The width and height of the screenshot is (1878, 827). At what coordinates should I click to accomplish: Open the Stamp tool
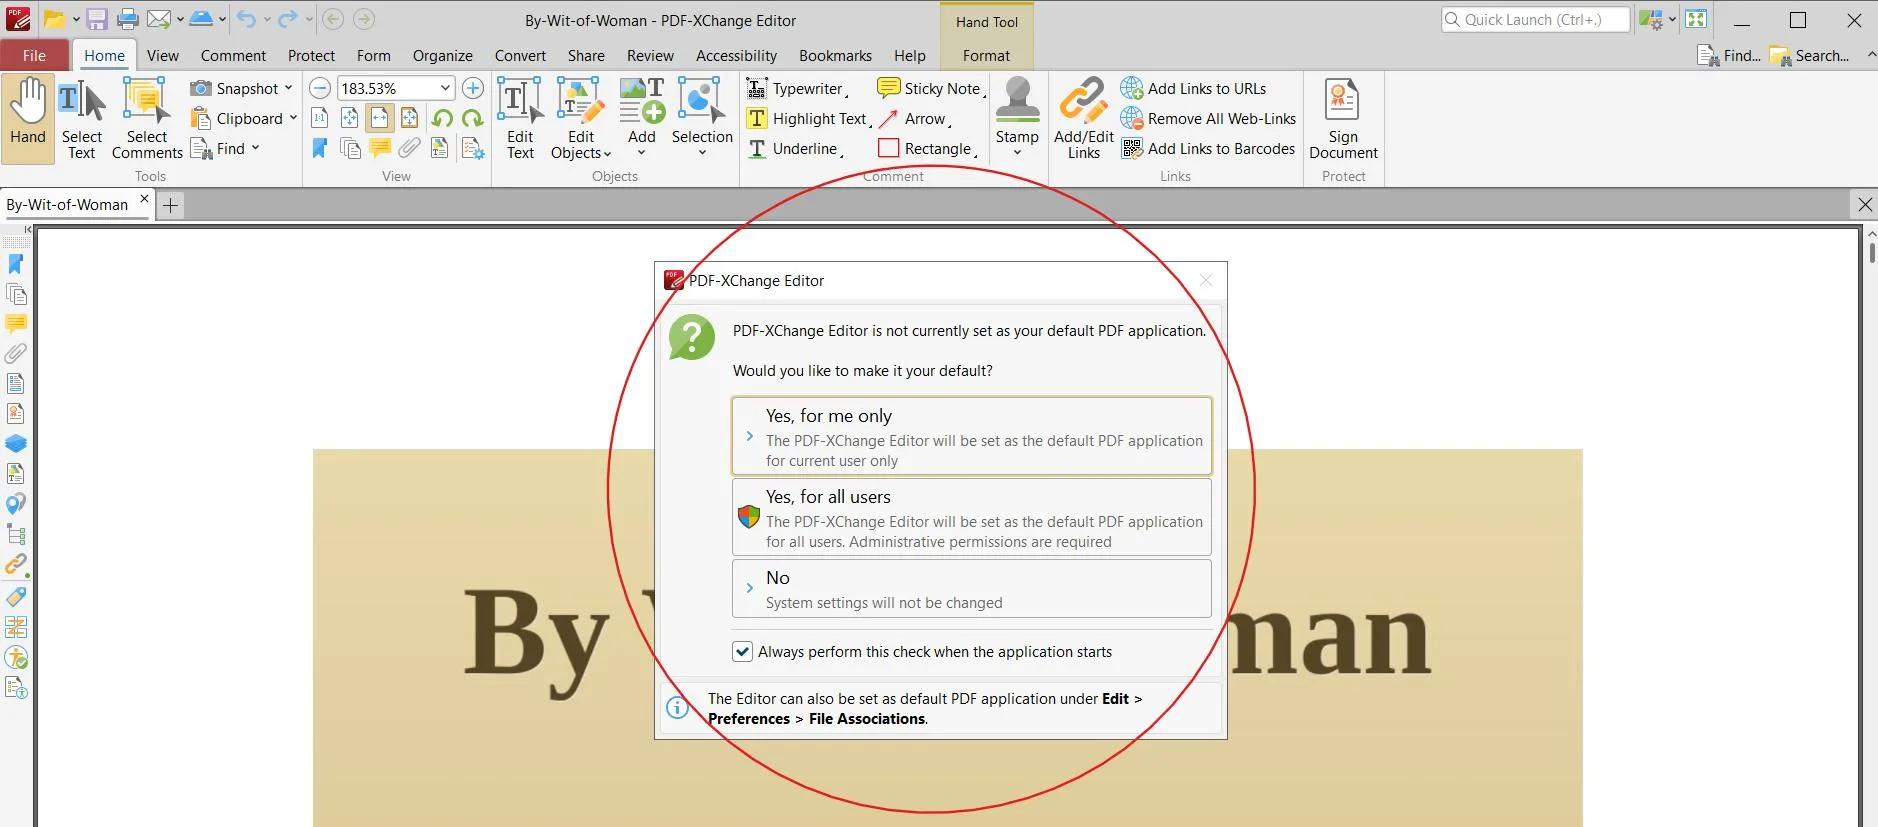point(1017,102)
